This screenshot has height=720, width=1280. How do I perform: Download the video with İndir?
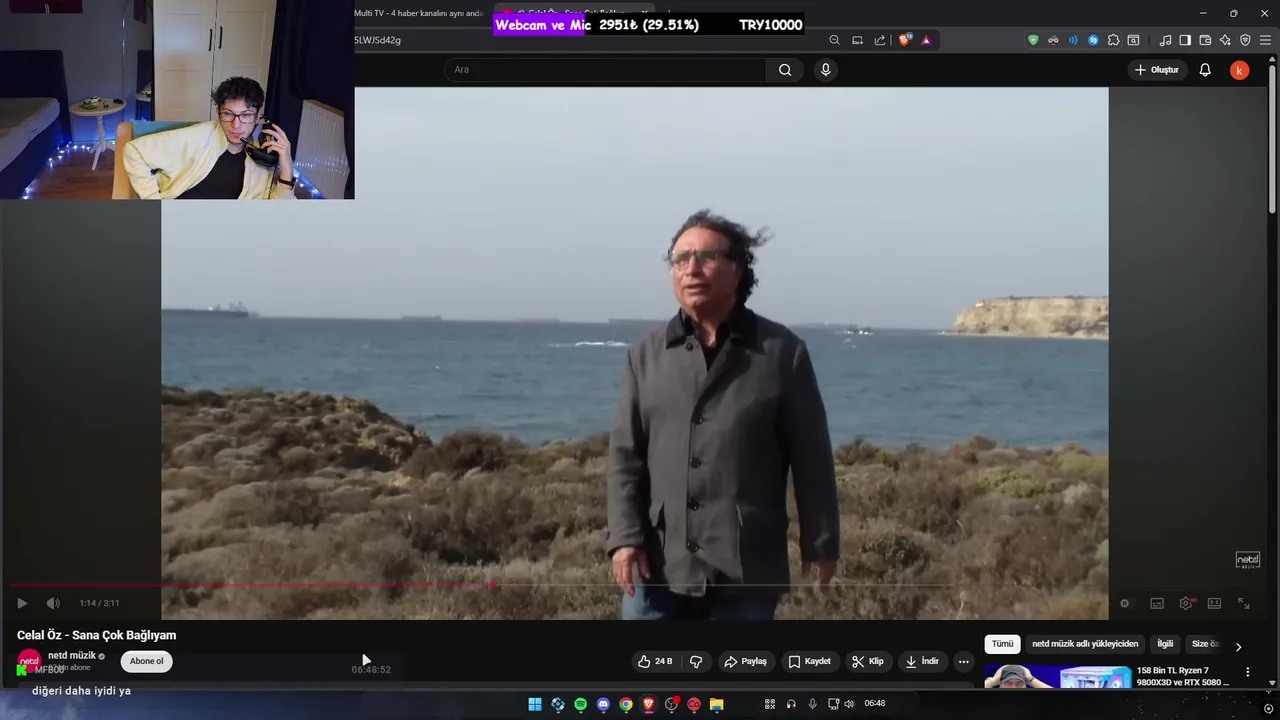tap(921, 661)
